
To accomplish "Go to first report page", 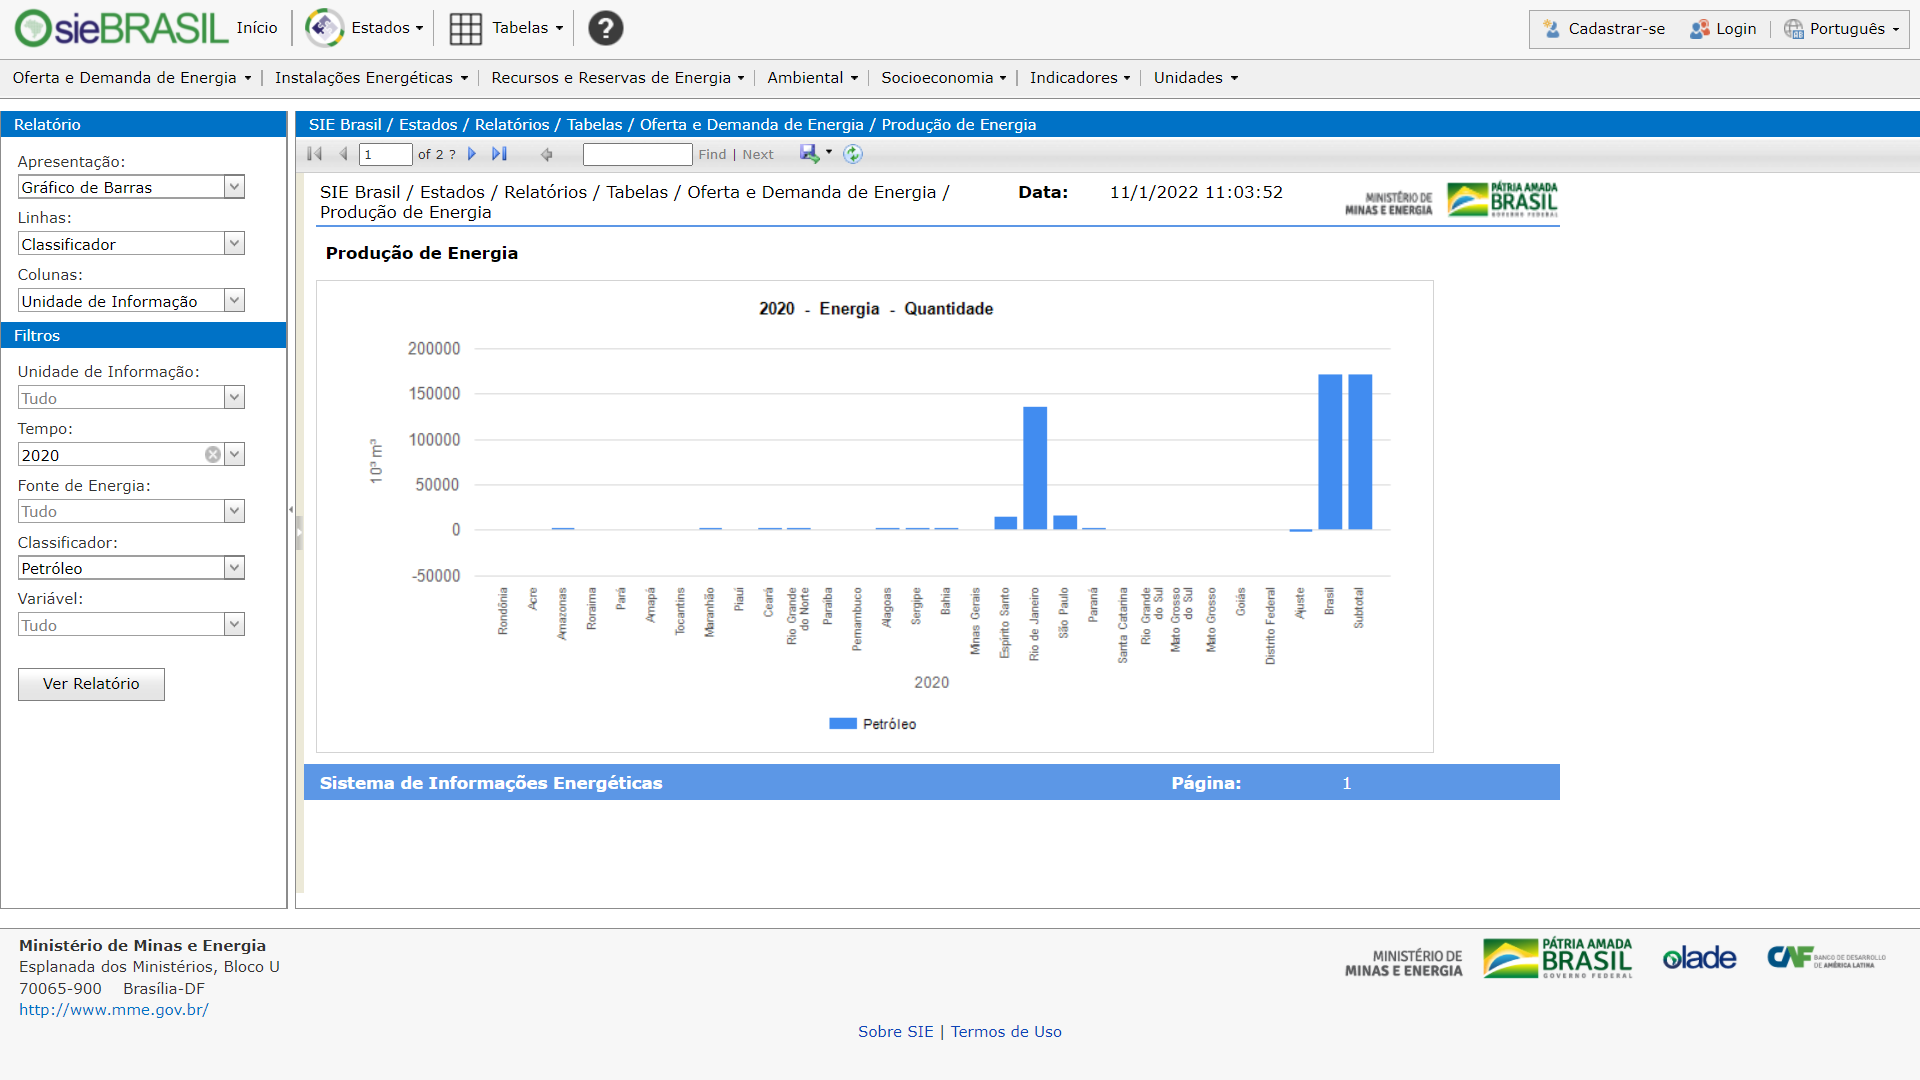I will coord(315,154).
